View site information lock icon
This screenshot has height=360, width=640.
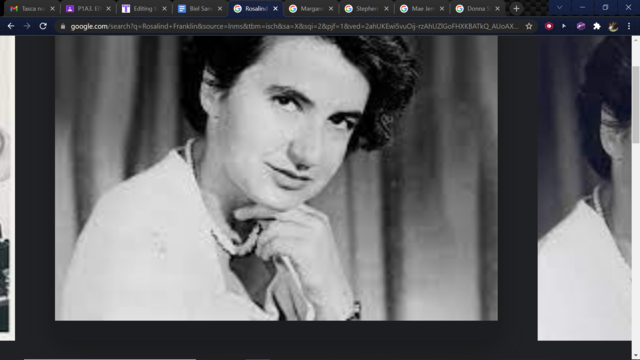(x=62, y=26)
